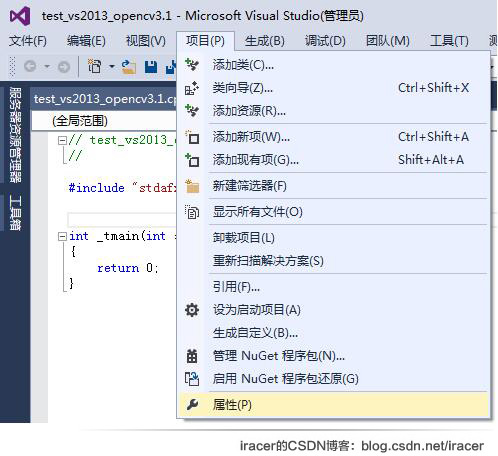Click the 添加现有项 icon
Viewport: 498px width, 456px height.
(x=192, y=160)
